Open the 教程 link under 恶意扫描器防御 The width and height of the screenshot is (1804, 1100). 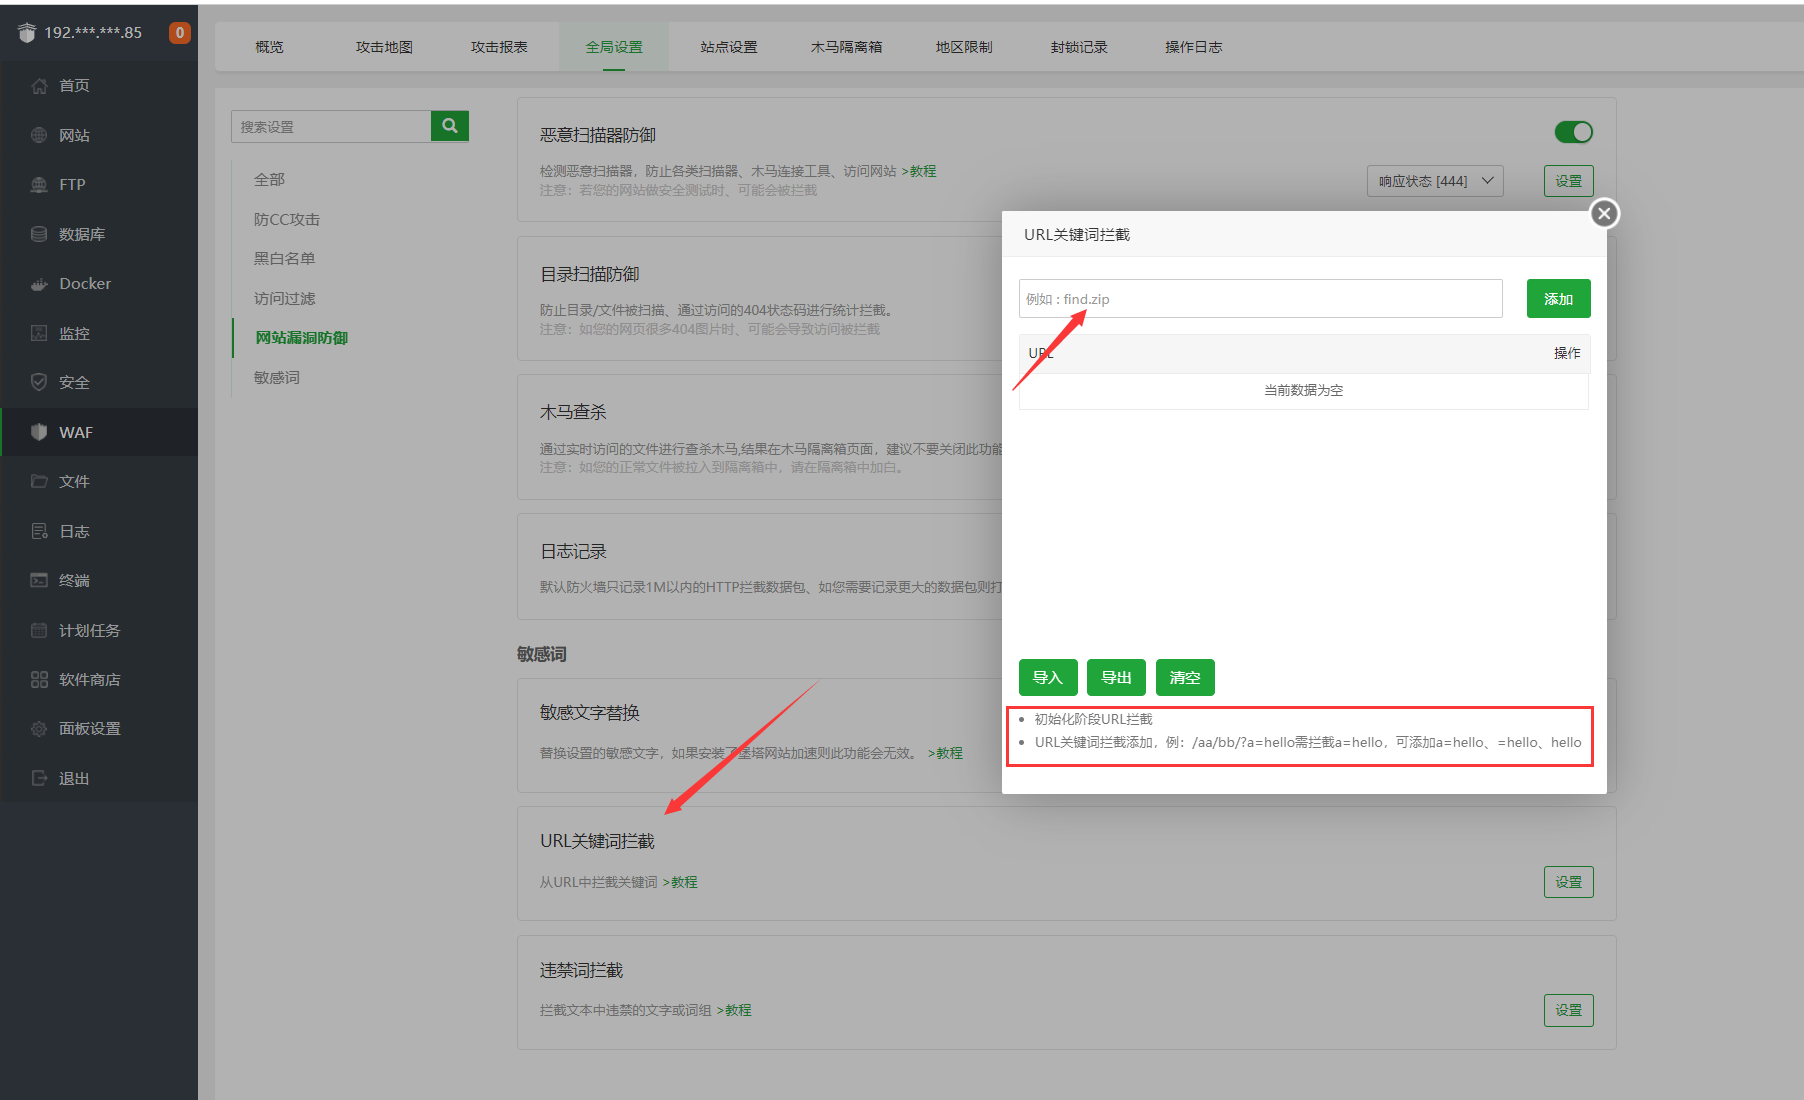coord(919,171)
